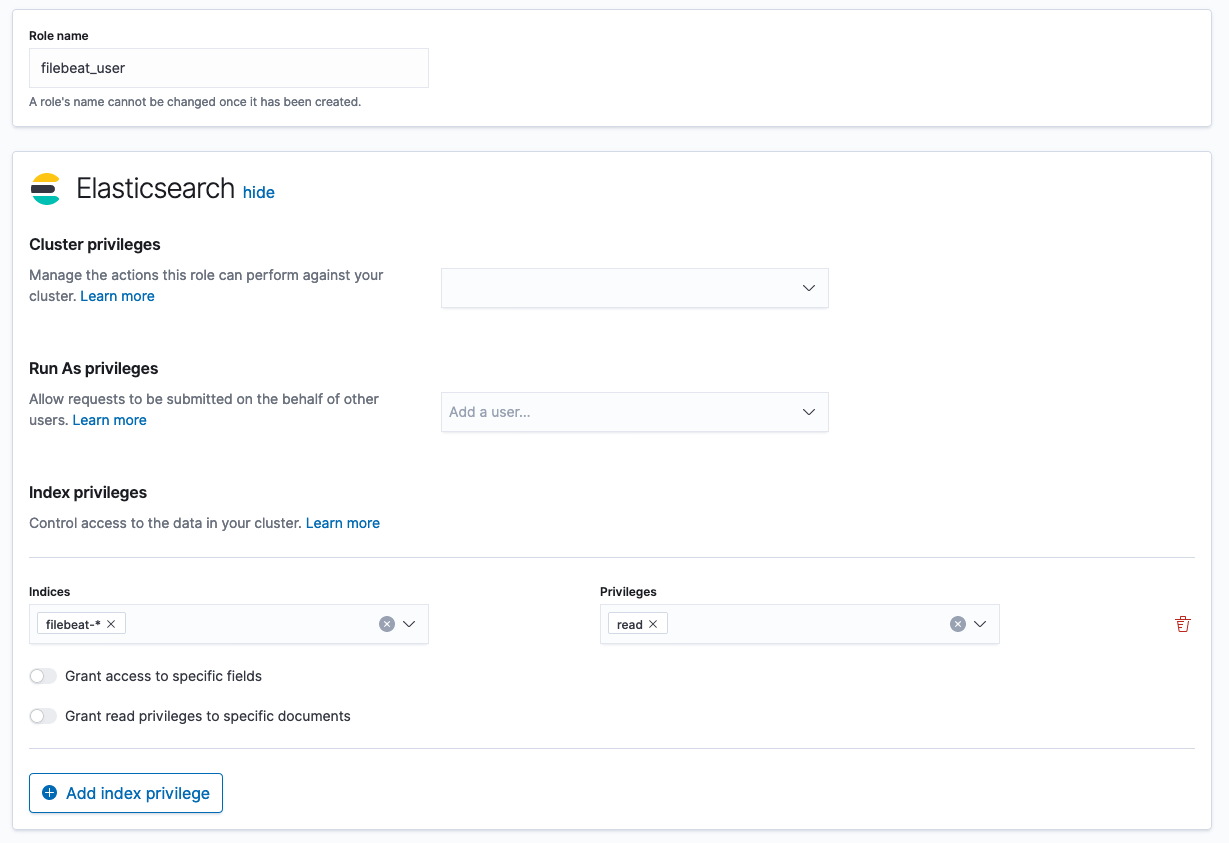Click the Elasticsearch section heading
1229x843 pixels.
pos(156,189)
